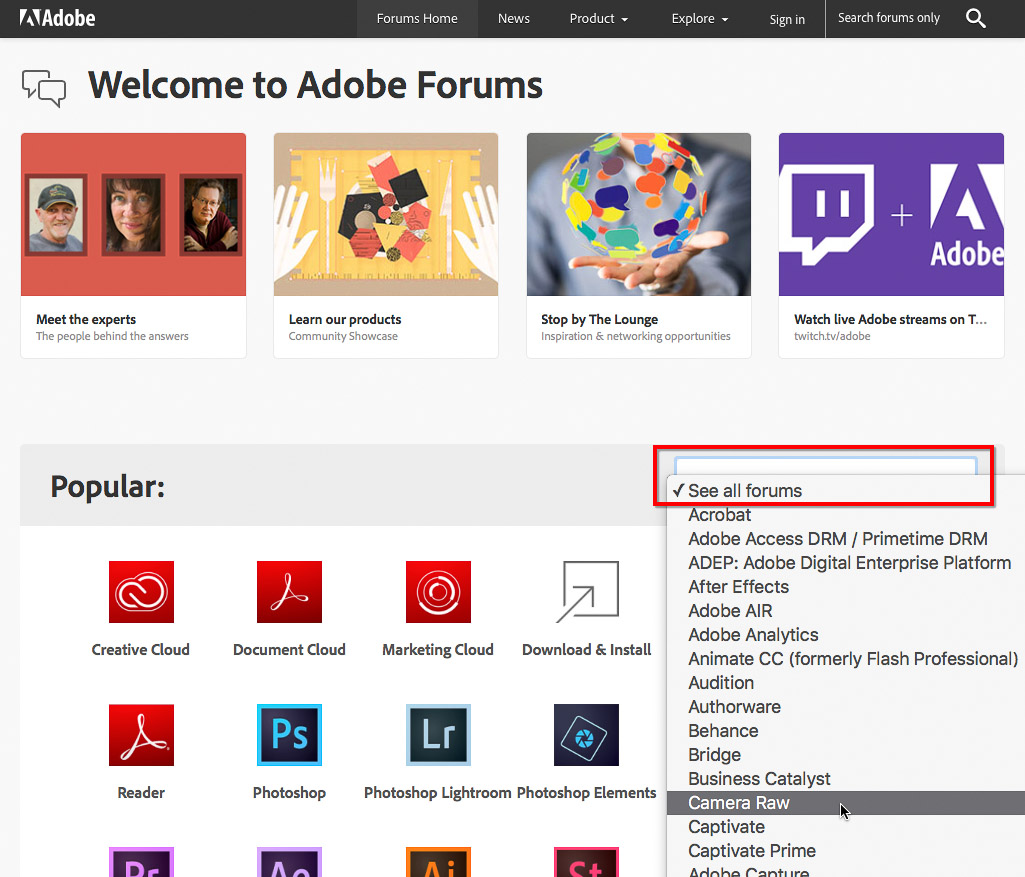Click Stop by The Lounge title
Image resolution: width=1025 pixels, height=877 pixels.
[x=599, y=320]
